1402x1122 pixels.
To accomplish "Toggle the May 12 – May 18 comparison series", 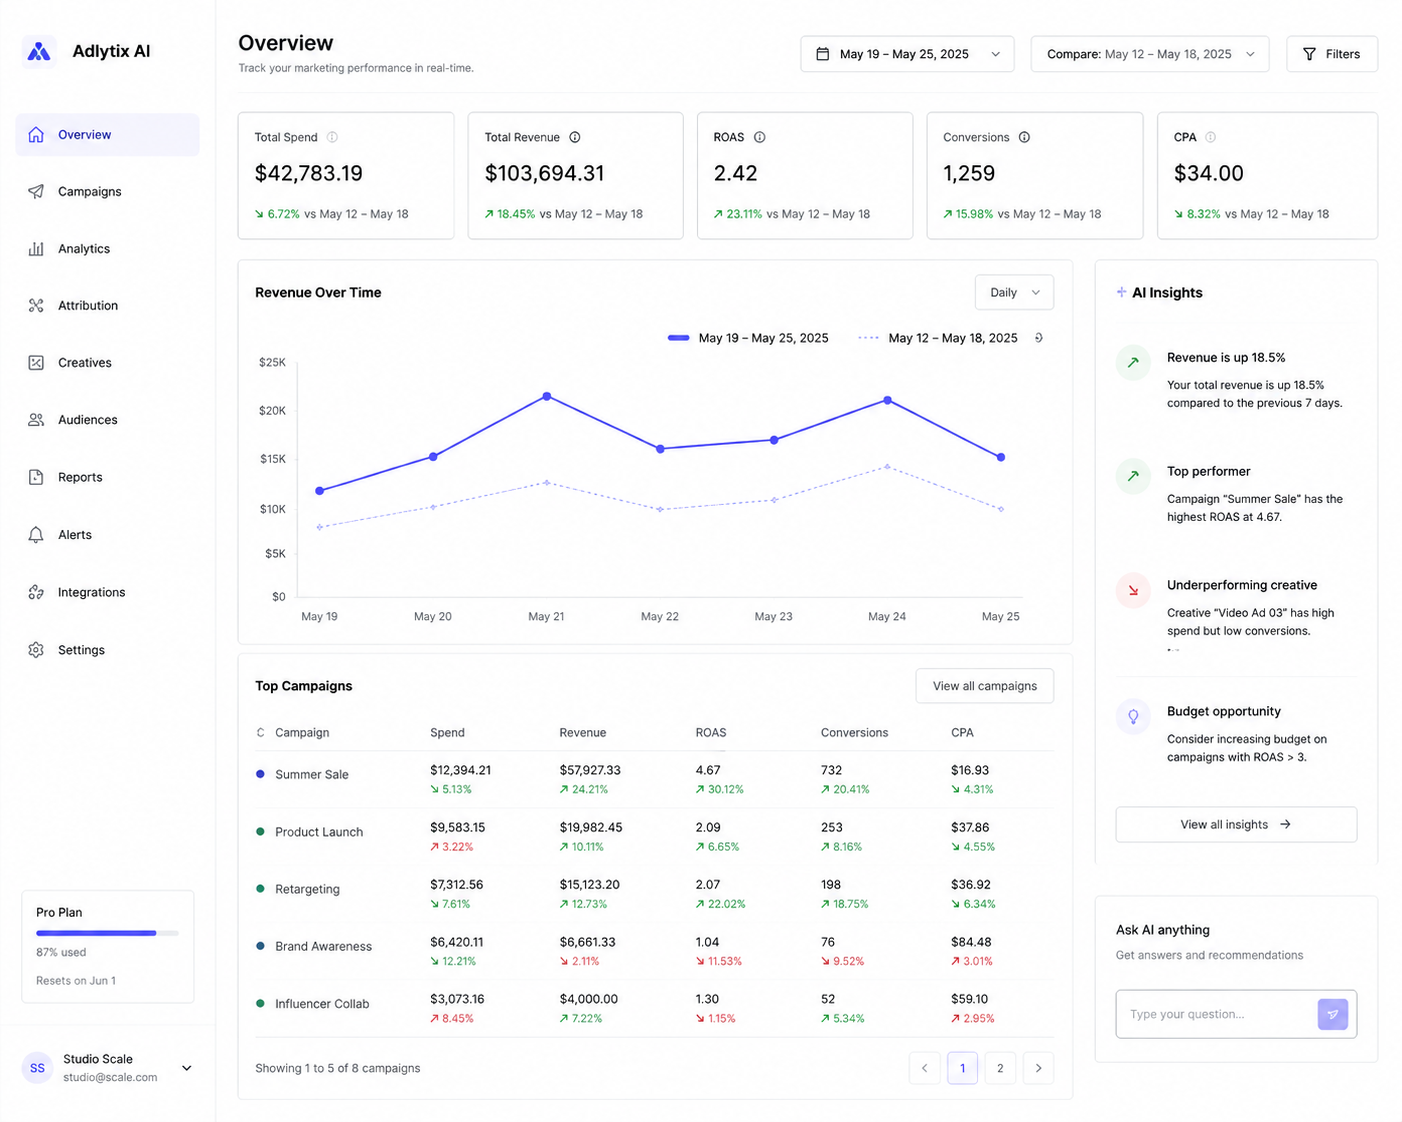I will [x=938, y=338].
